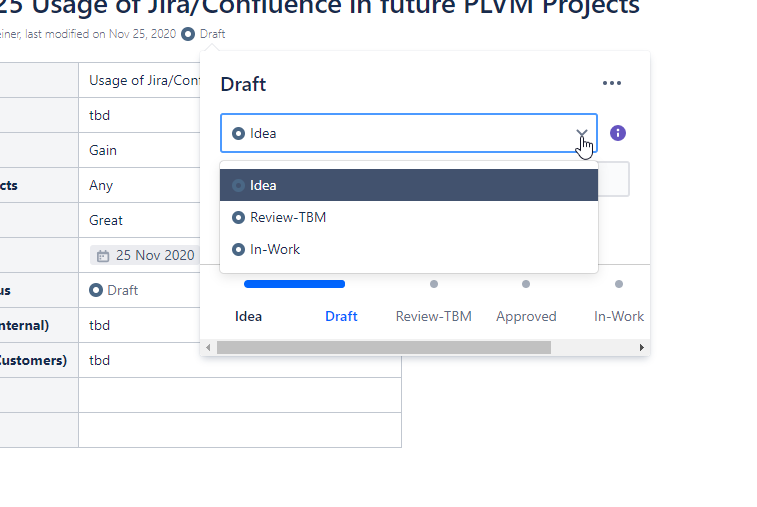Click the blue workflow progress bar
This screenshot has height=507, width=757.
(294, 284)
